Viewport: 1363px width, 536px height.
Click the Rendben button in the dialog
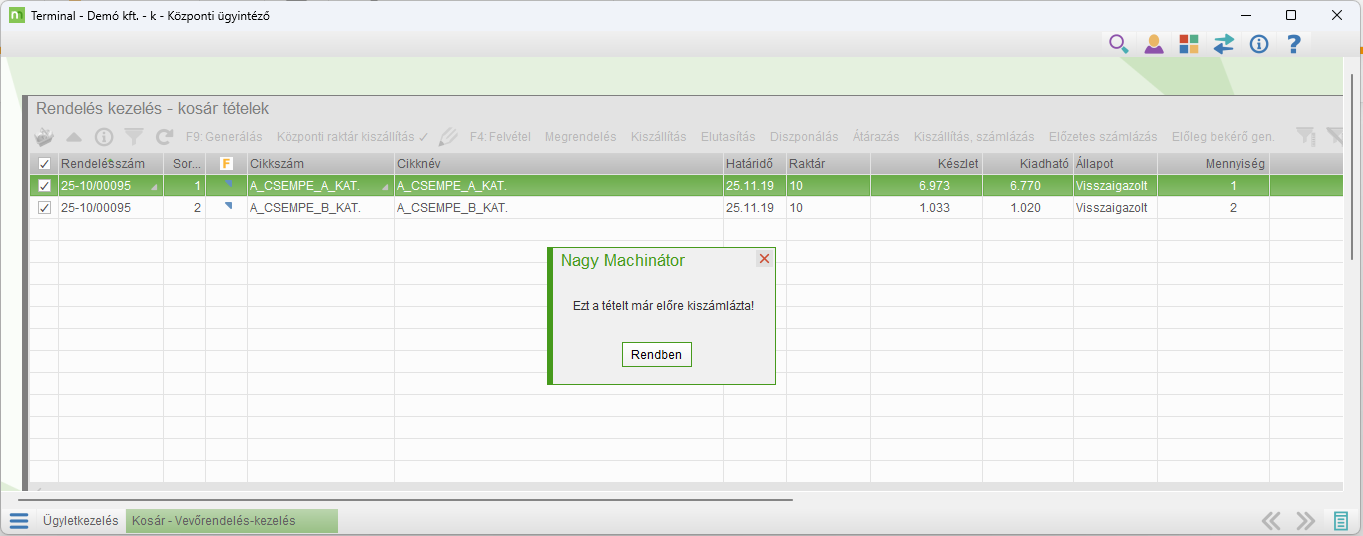point(656,355)
